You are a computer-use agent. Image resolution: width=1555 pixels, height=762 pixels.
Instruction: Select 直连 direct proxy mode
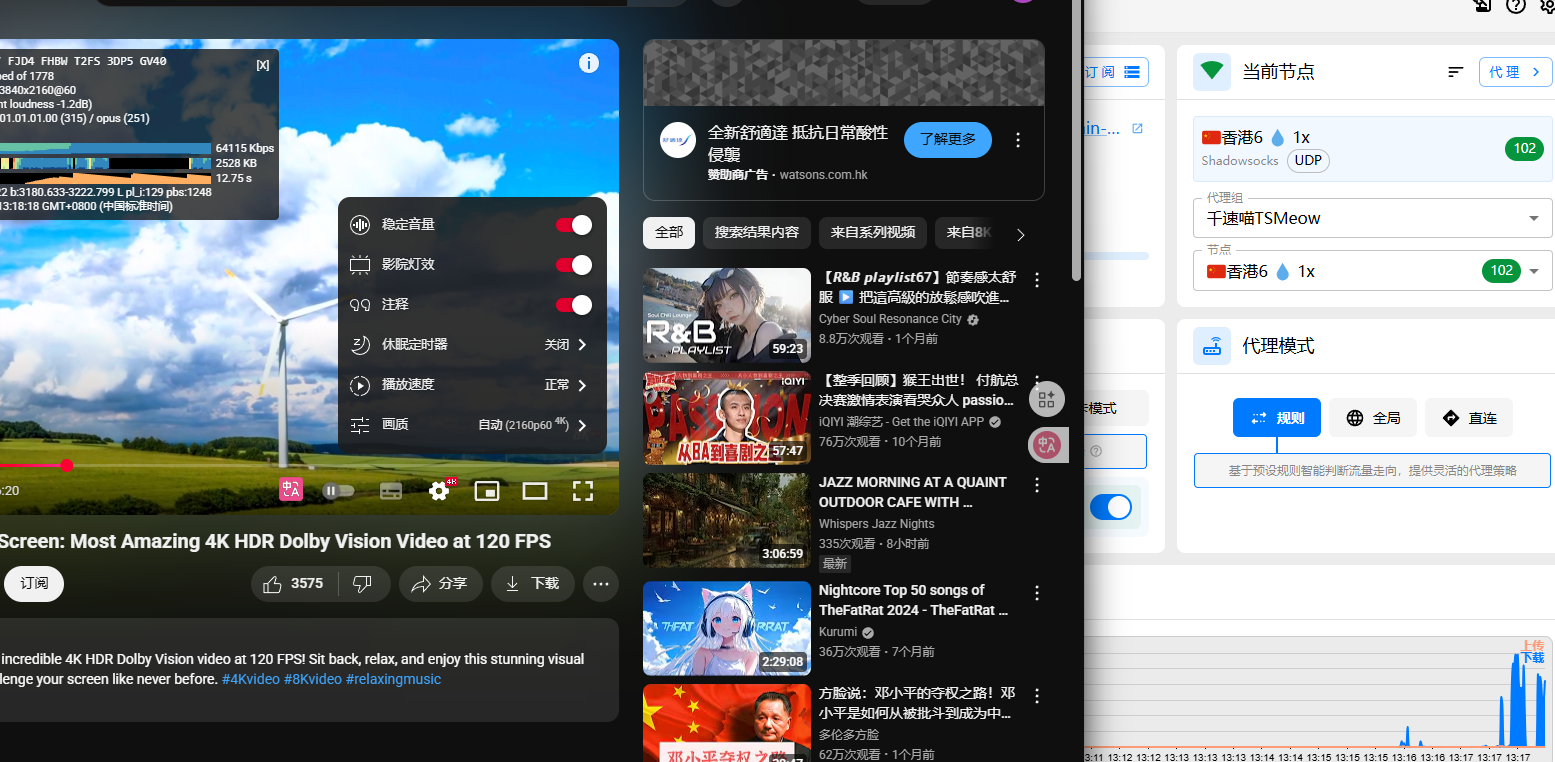click(1469, 418)
